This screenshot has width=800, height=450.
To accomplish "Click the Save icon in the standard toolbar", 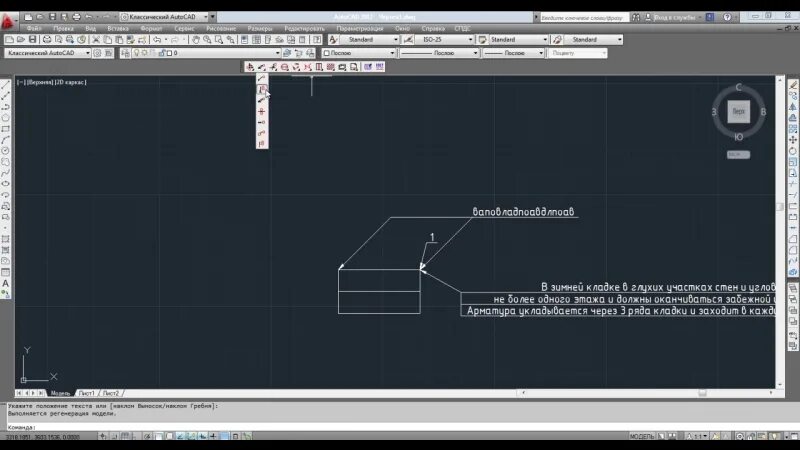I will 32,39.
